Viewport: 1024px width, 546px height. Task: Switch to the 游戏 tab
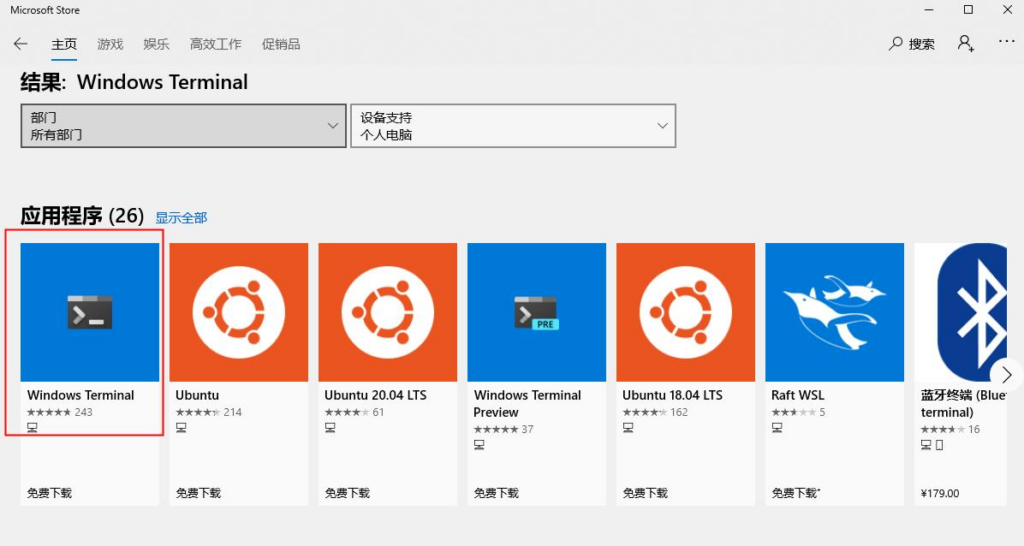110,44
